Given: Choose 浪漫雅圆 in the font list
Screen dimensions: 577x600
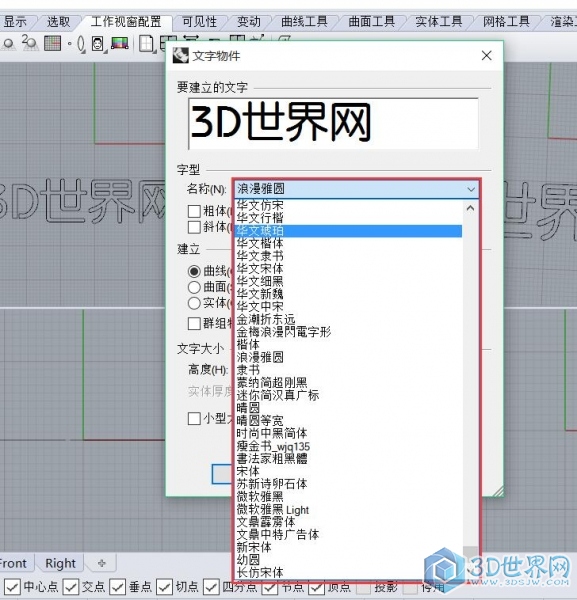Looking at the screenshot, I should [349, 357].
